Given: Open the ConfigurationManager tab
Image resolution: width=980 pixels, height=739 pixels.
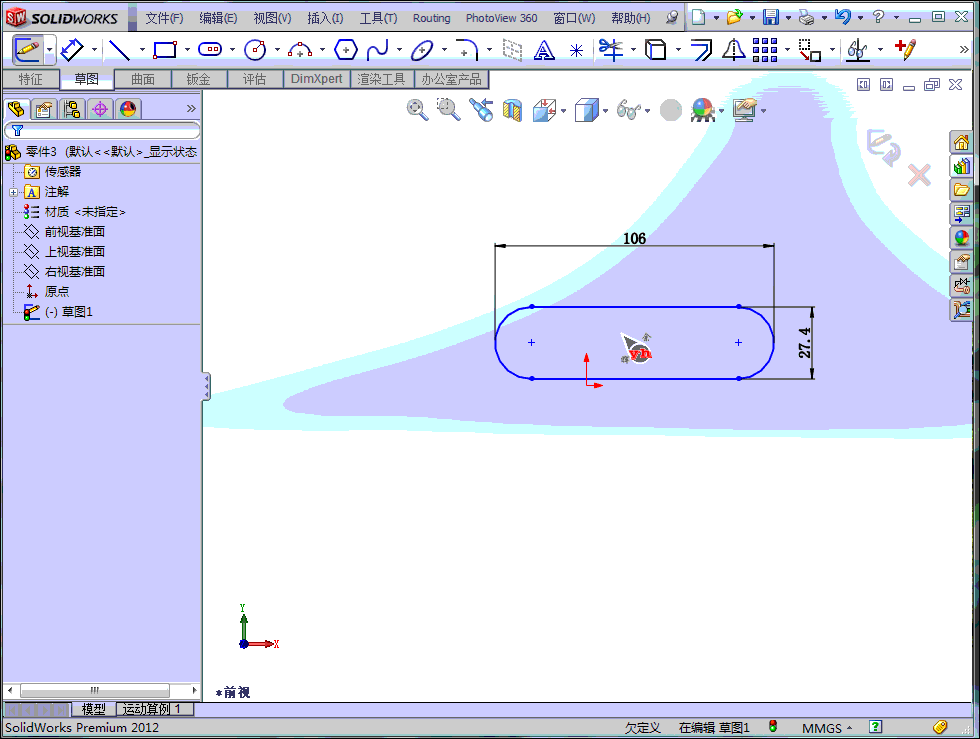Looking at the screenshot, I should coord(71,109).
